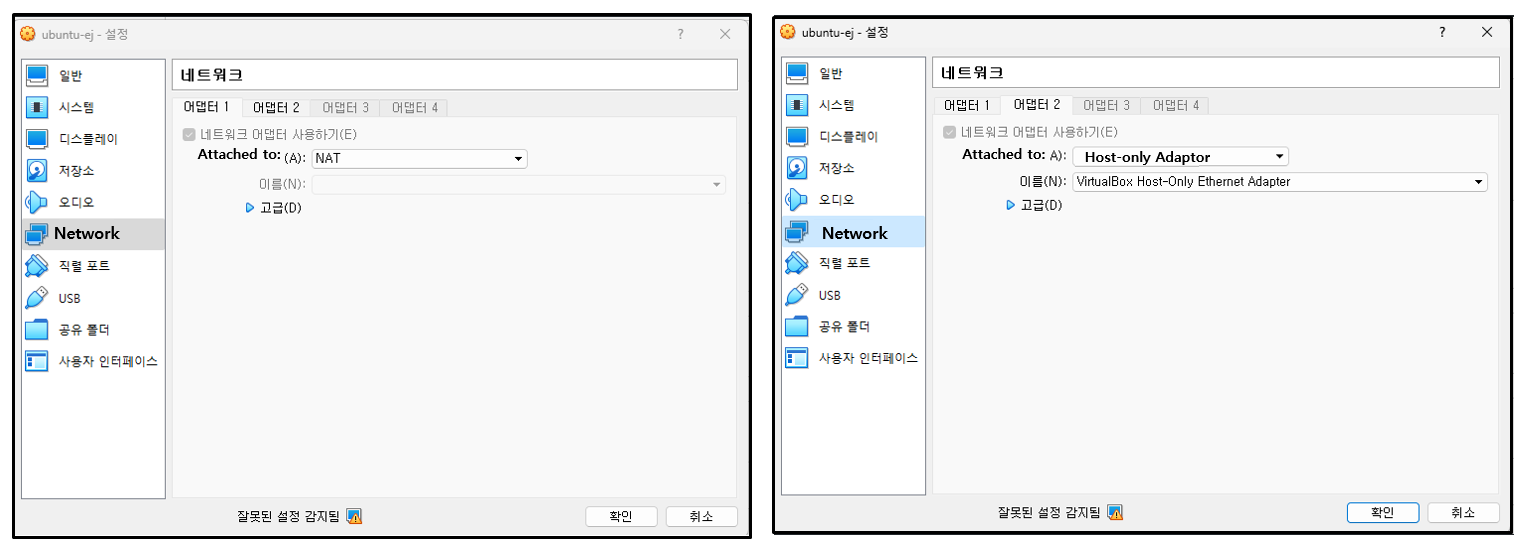Open the VirtualBox Host-Only Ethernet Adapter name dropdown
Viewport: 1524px width, 546px height.
(1279, 182)
